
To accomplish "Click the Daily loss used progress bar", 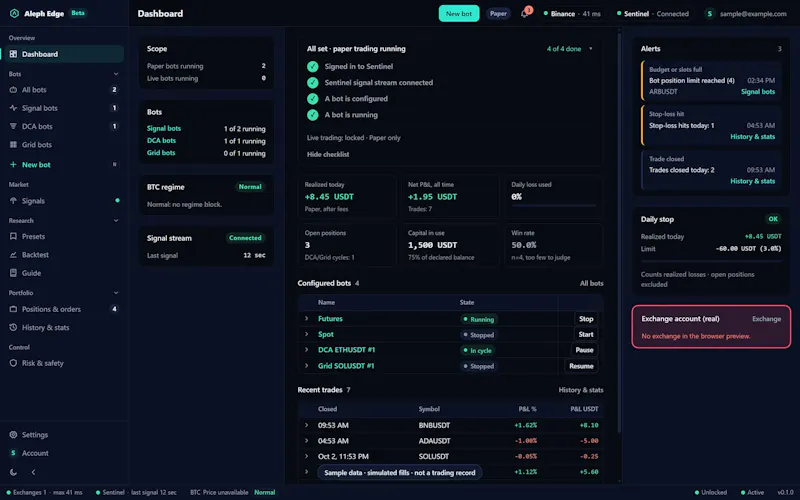I will tap(553, 206).
